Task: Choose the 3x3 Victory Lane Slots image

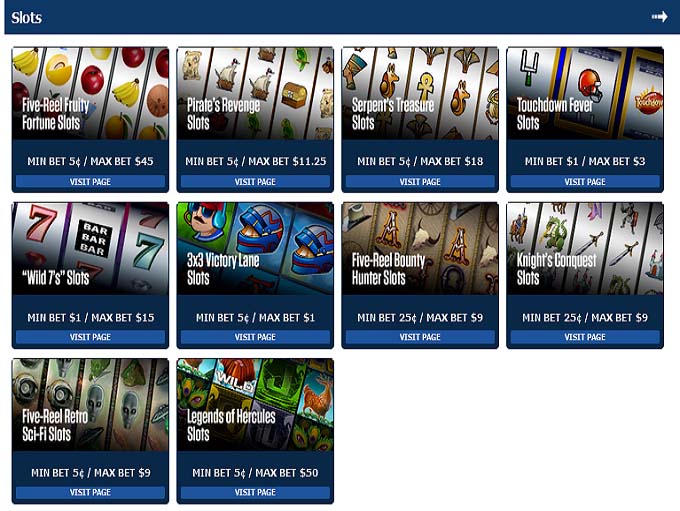Action: pyautogui.click(x=255, y=249)
